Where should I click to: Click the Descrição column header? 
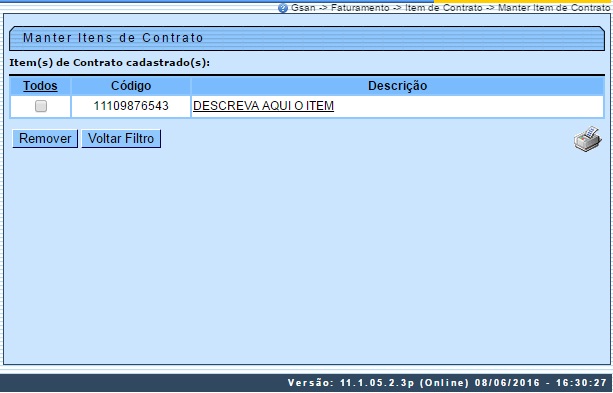coord(397,86)
